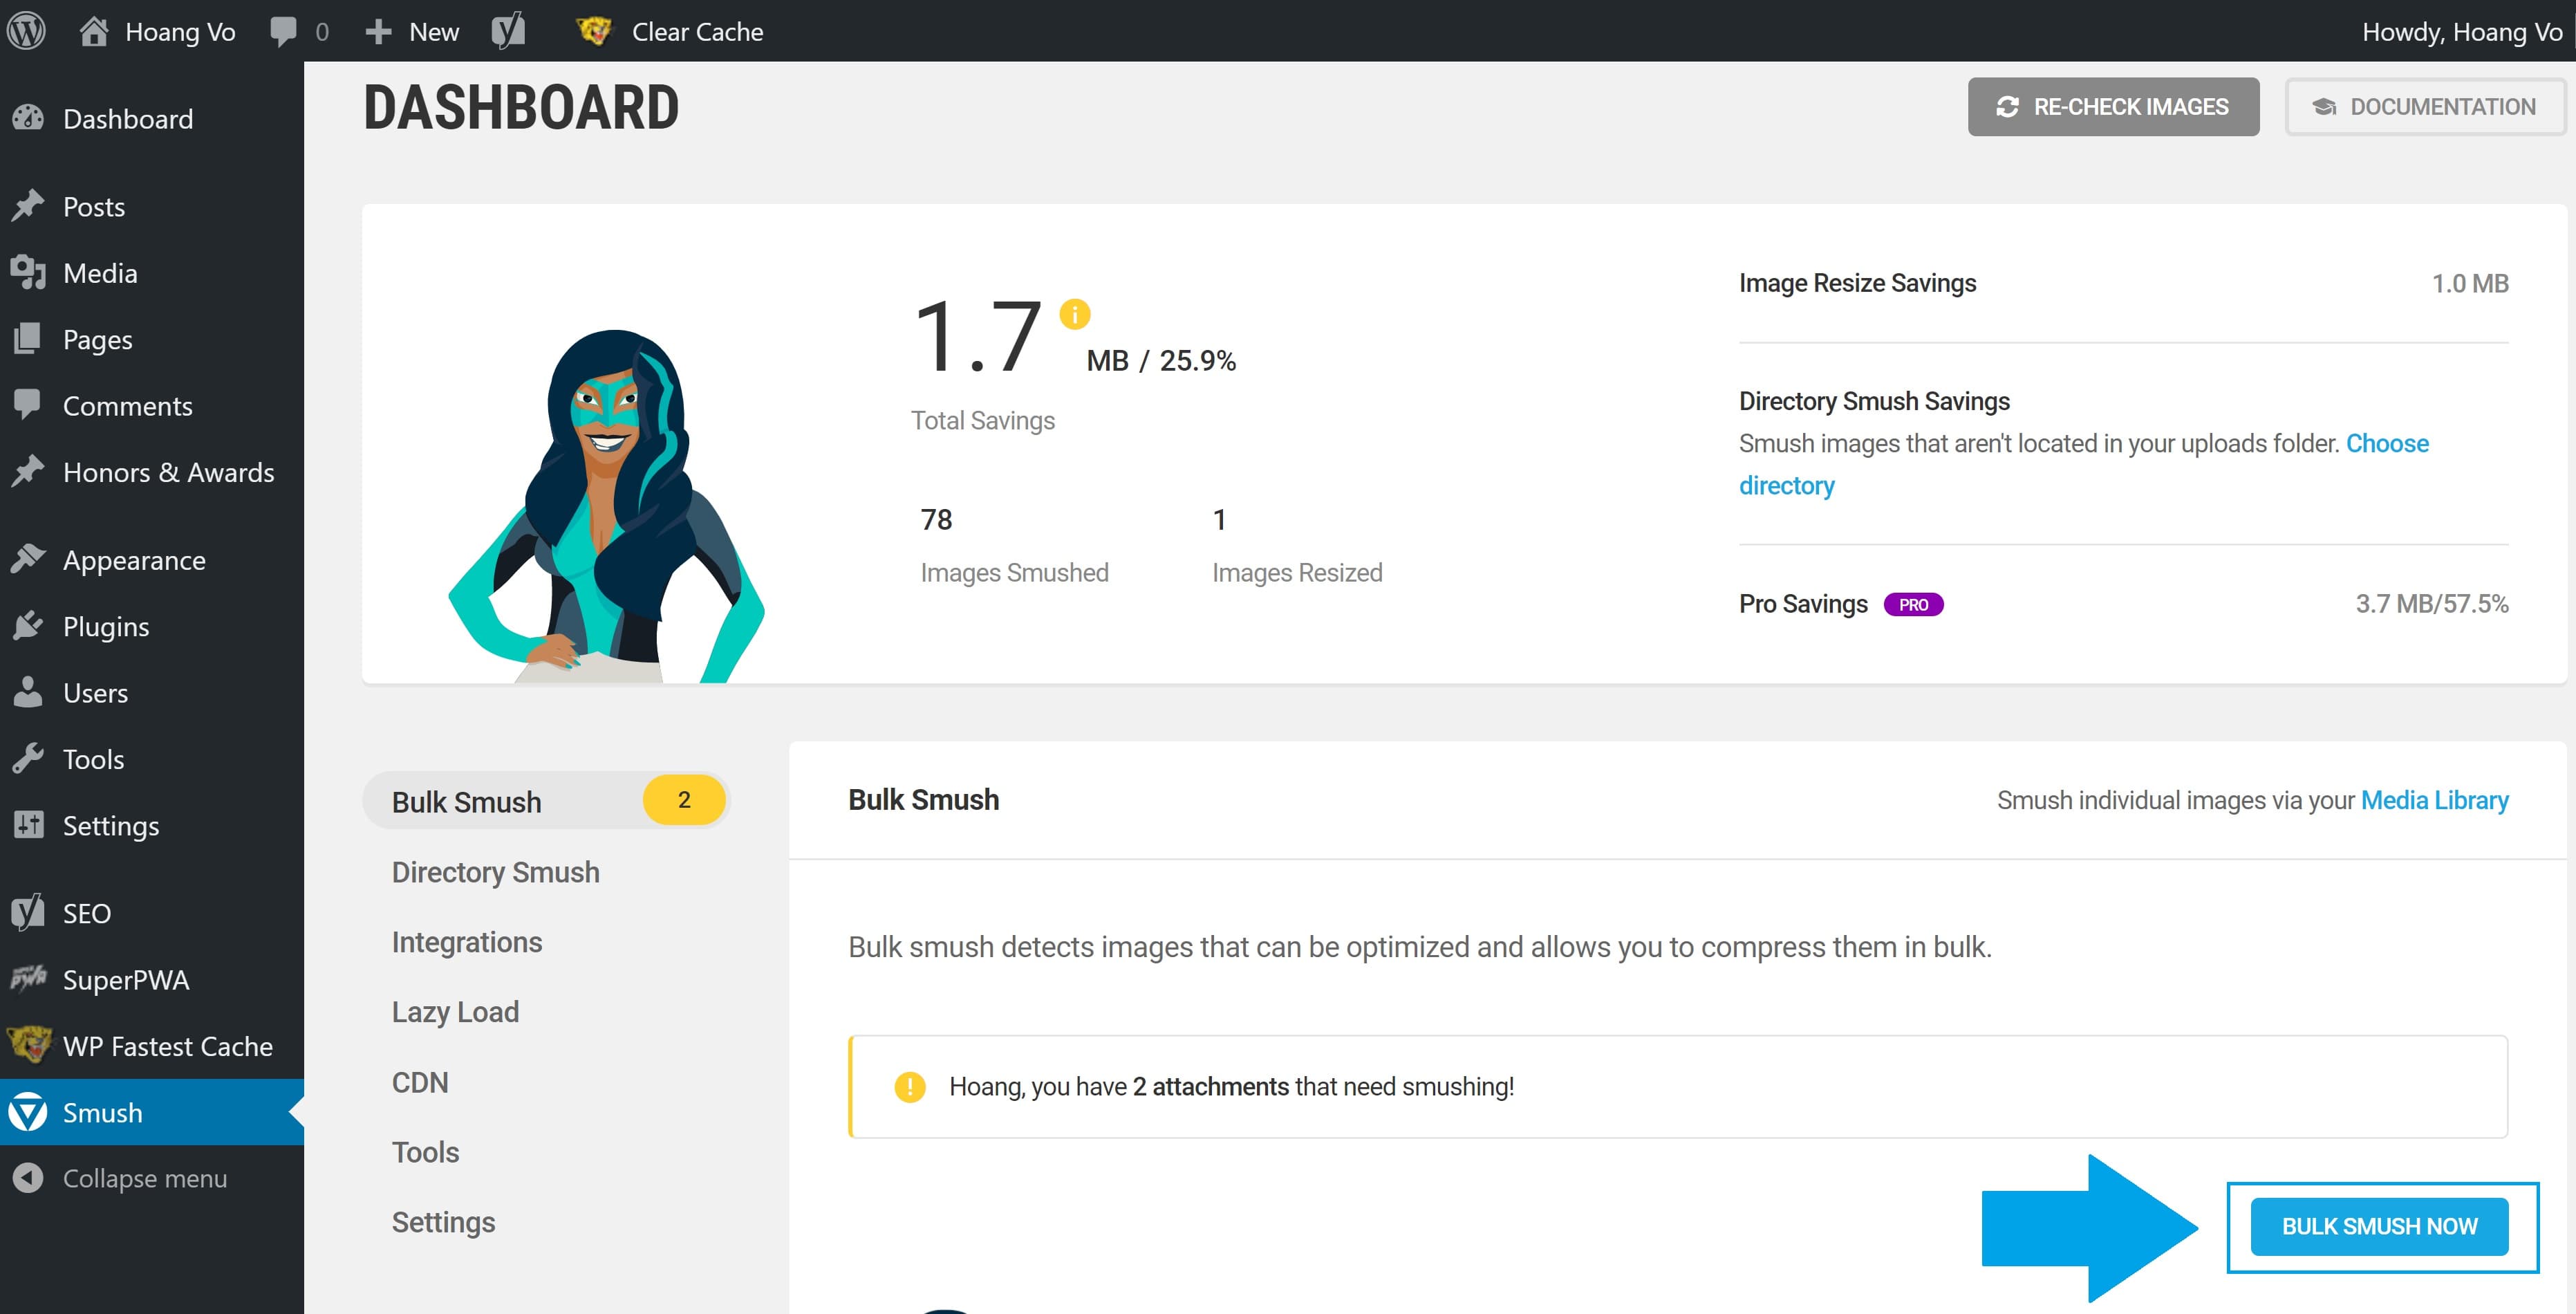
Task: Click the Collapse menu arrow icon
Action: [x=28, y=1178]
